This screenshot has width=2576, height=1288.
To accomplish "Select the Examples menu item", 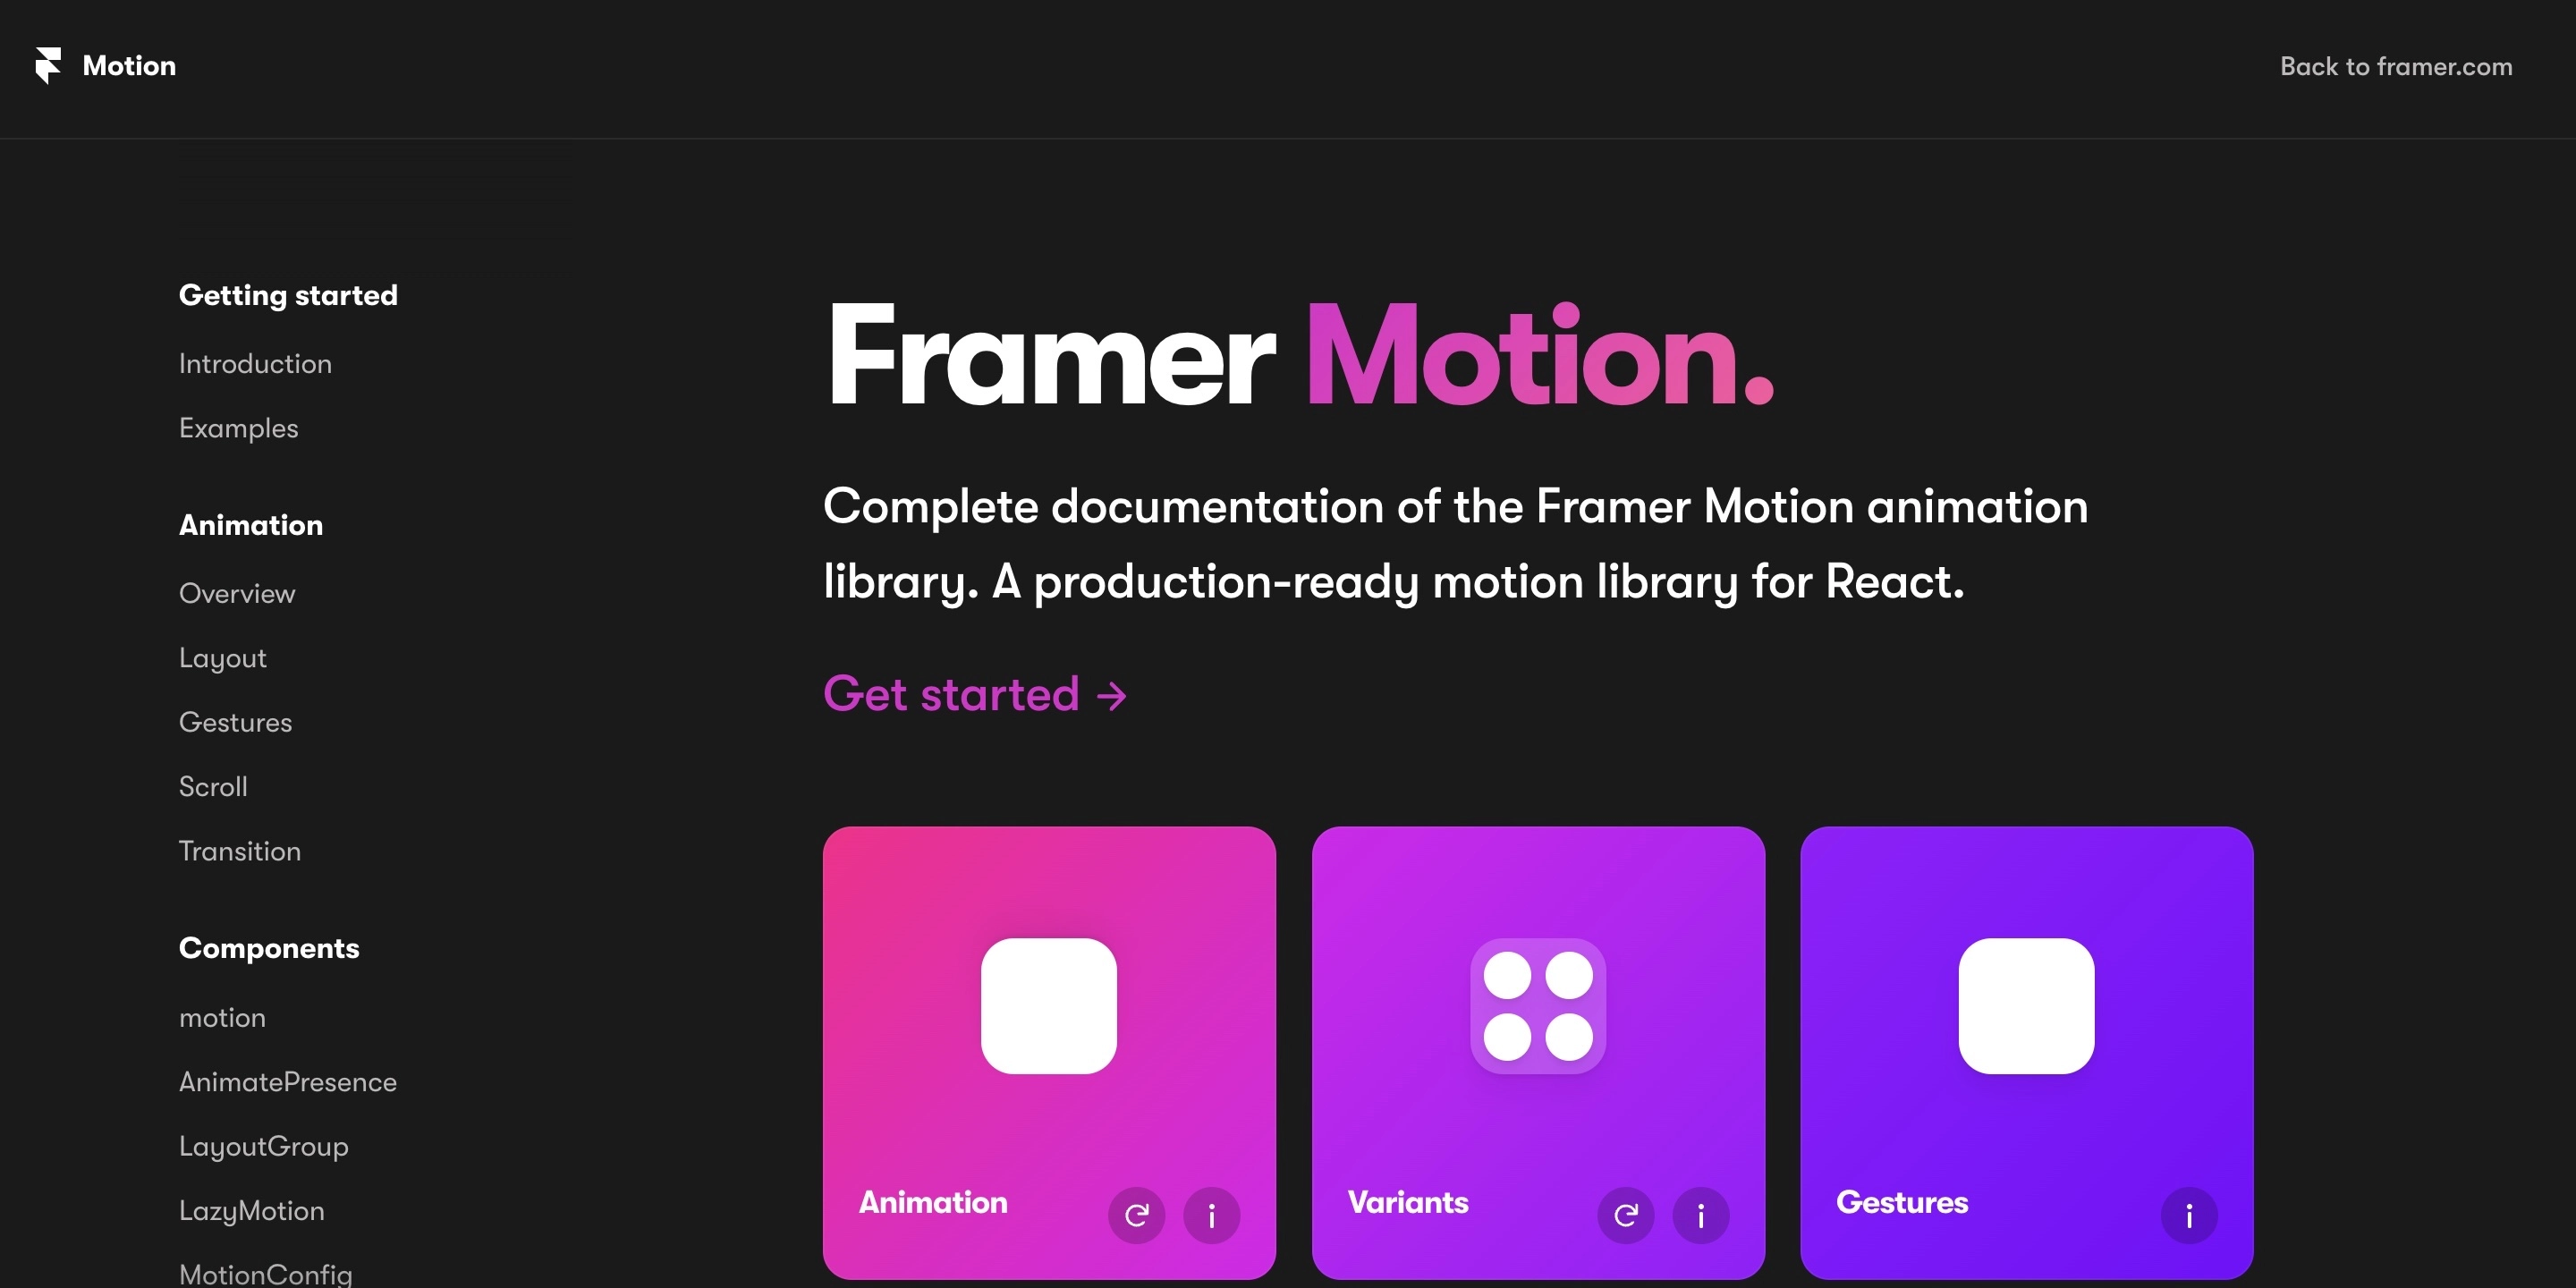I will coord(238,428).
